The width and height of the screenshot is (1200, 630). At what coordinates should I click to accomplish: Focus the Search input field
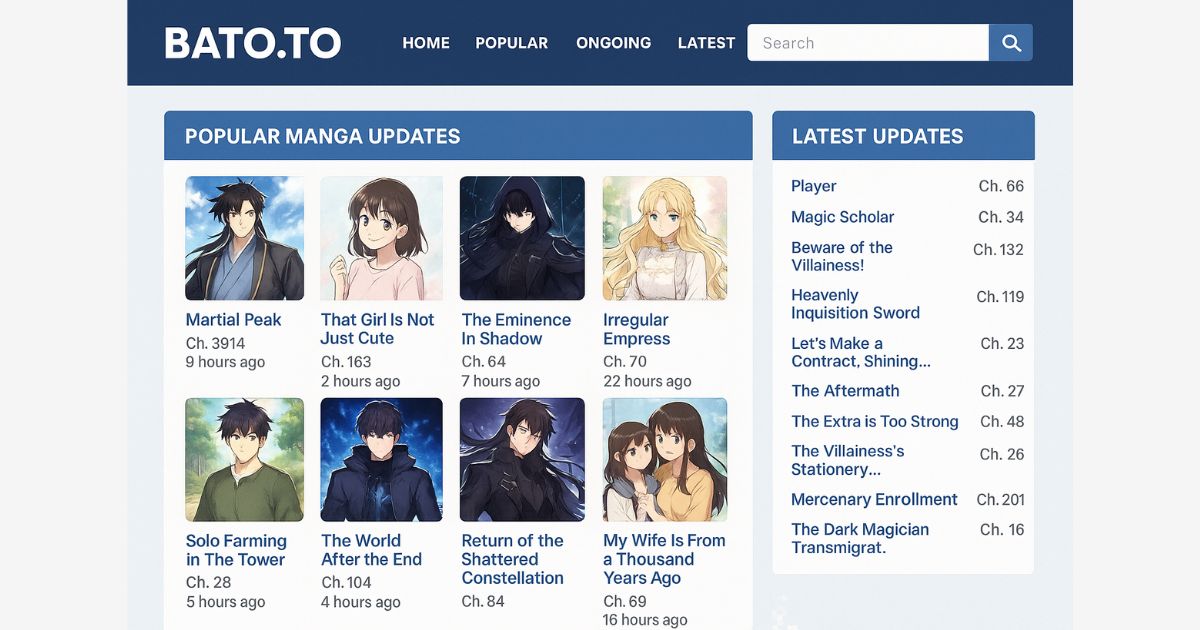pos(867,43)
